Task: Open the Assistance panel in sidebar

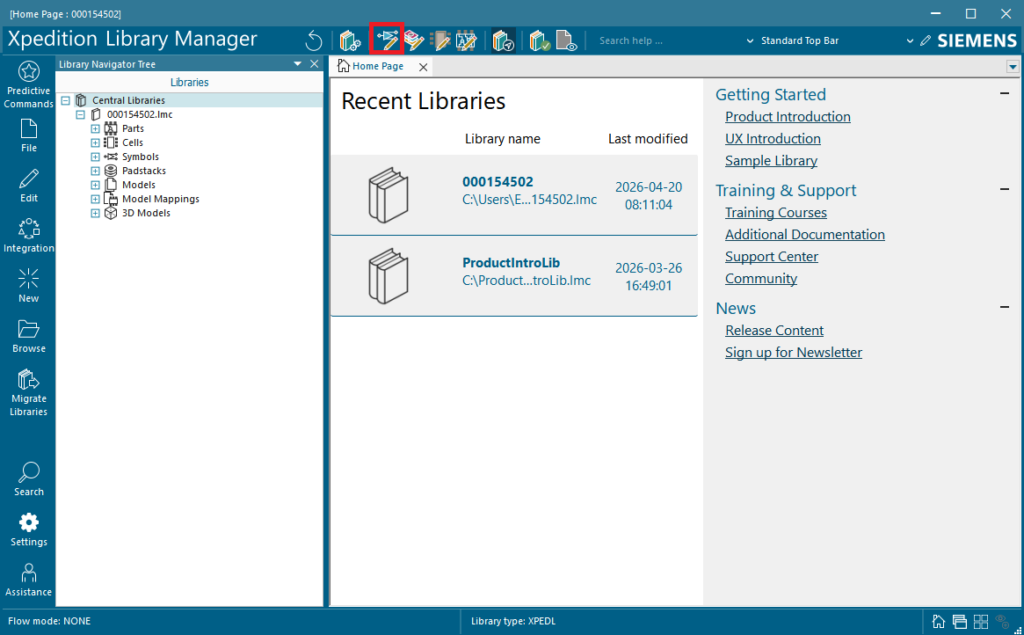Action: point(29,580)
